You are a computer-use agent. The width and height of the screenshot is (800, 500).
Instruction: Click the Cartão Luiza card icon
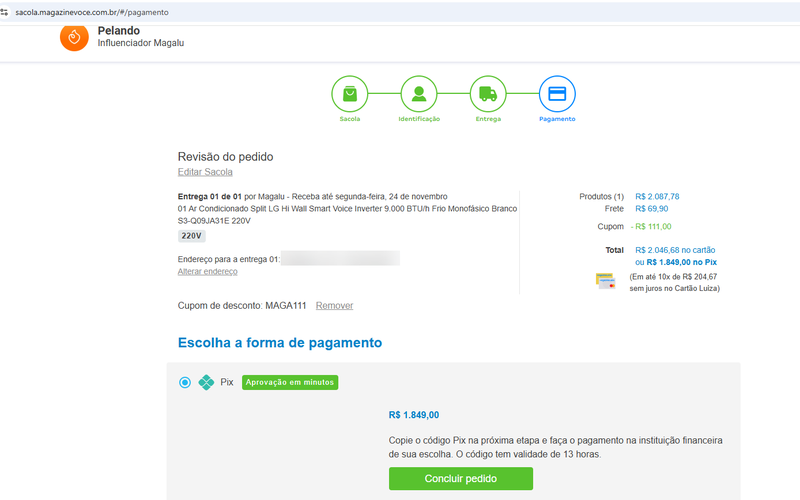tap(605, 281)
